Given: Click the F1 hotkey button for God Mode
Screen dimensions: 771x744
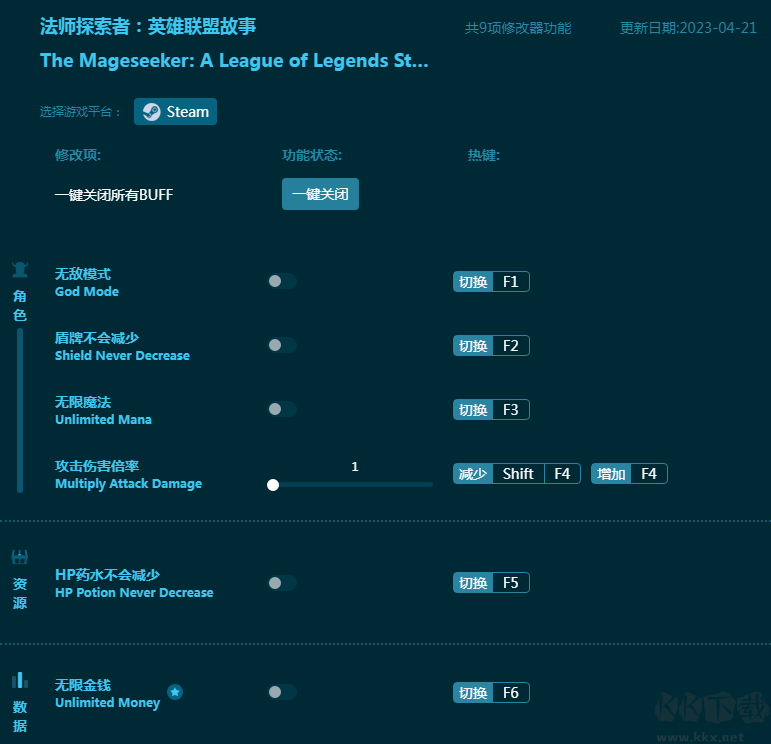Looking at the screenshot, I should [510, 282].
